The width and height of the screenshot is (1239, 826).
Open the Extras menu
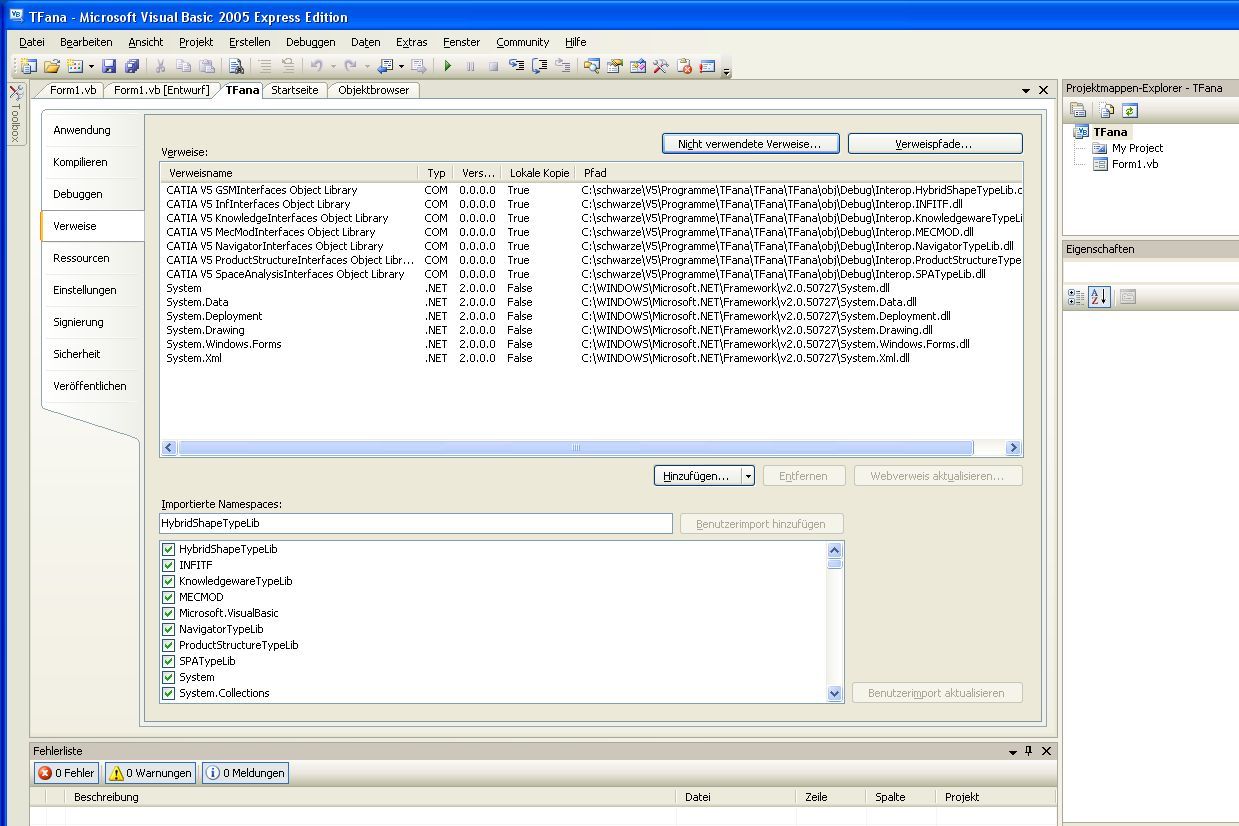pyautogui.click(x=411, y=42)
